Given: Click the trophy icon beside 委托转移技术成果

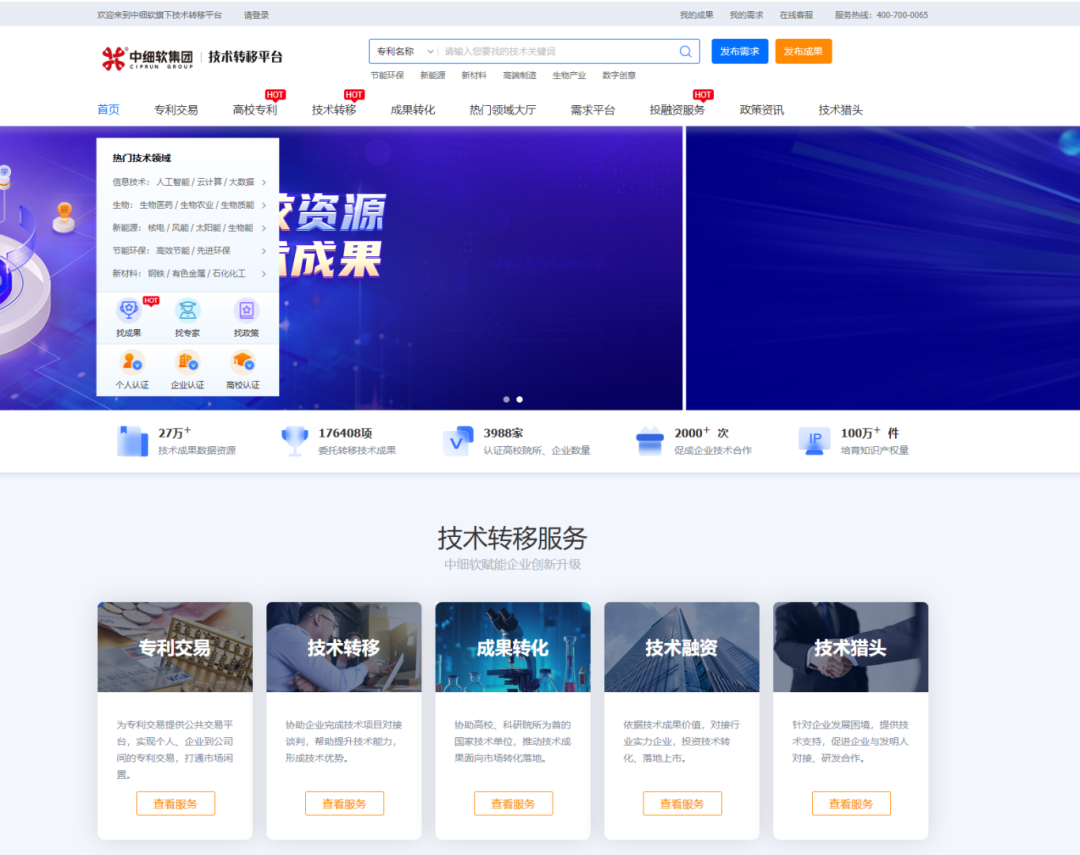Looking at the screenshot, I should [x=294, y=438].
